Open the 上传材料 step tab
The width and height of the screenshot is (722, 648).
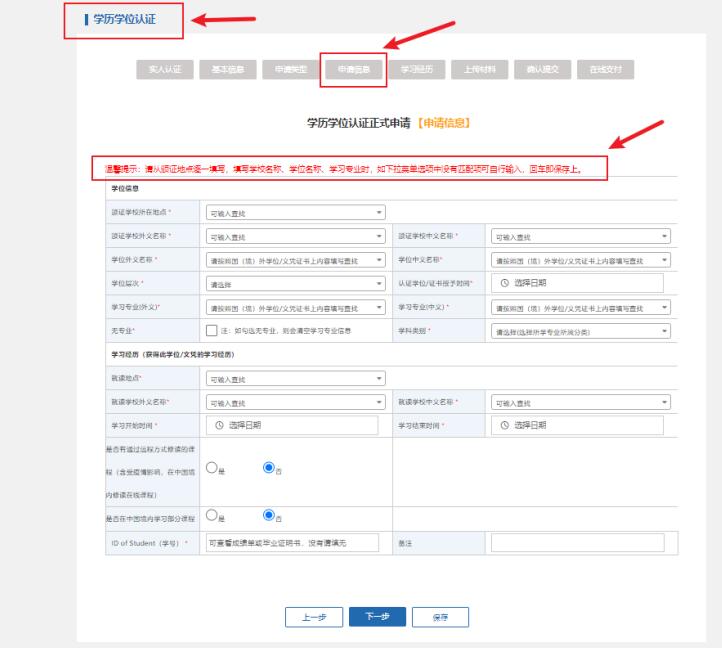tap(480, 70)
